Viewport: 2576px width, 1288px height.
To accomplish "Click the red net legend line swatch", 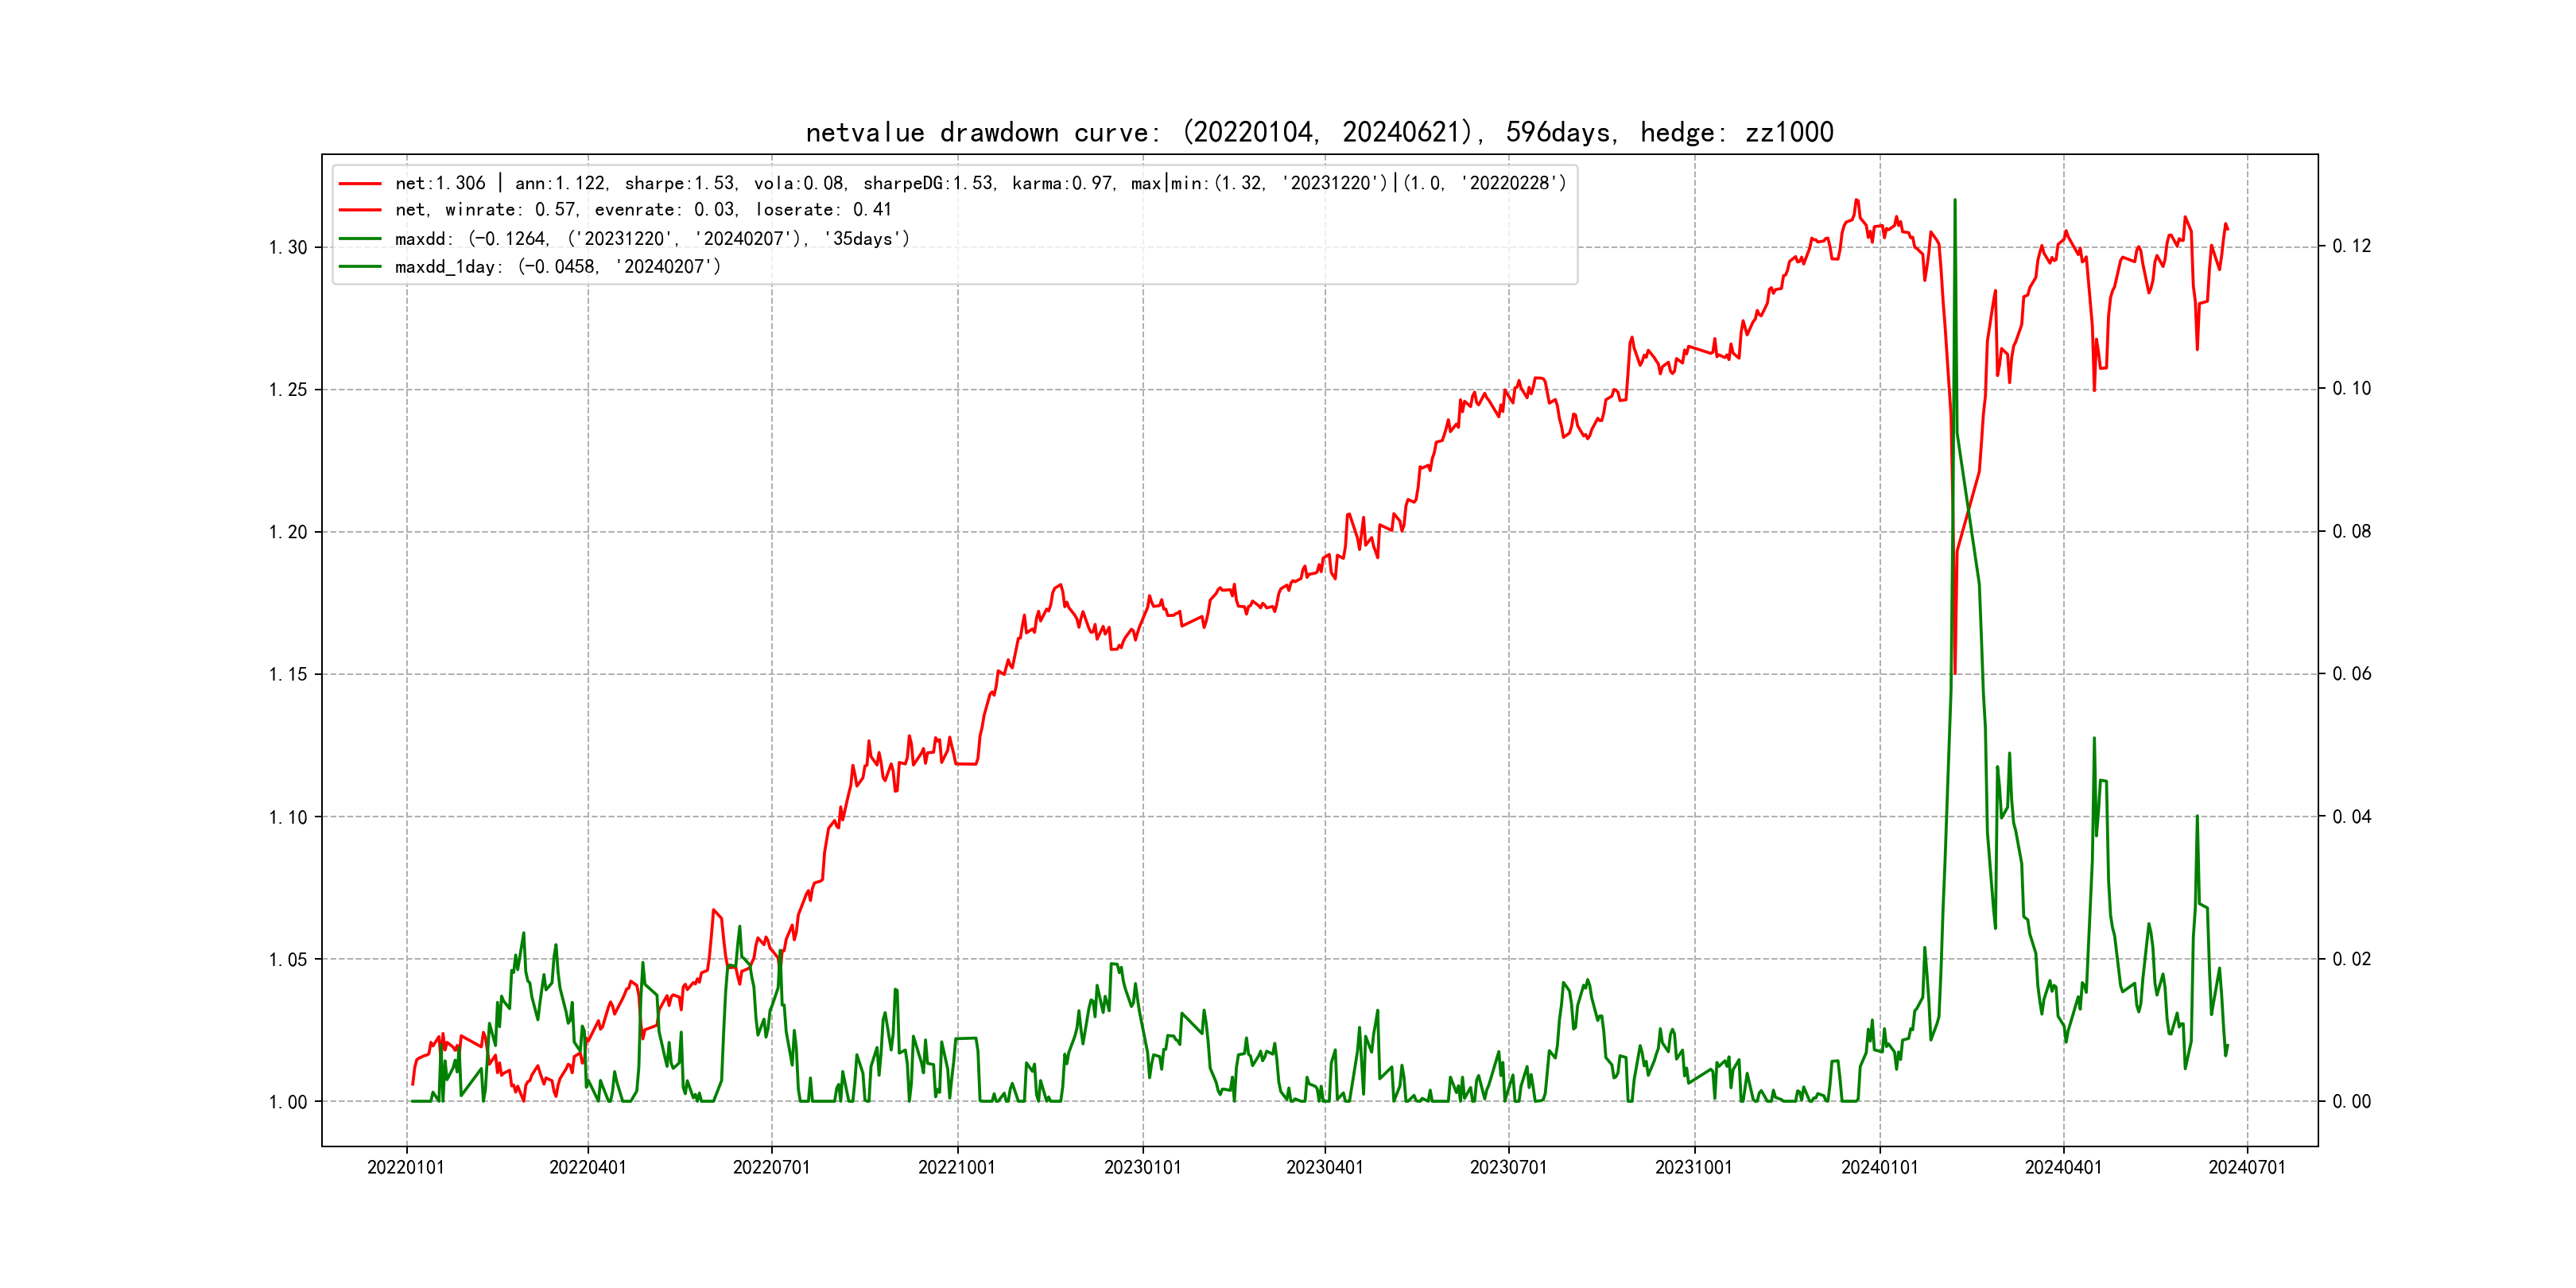I will click(360, 184).
